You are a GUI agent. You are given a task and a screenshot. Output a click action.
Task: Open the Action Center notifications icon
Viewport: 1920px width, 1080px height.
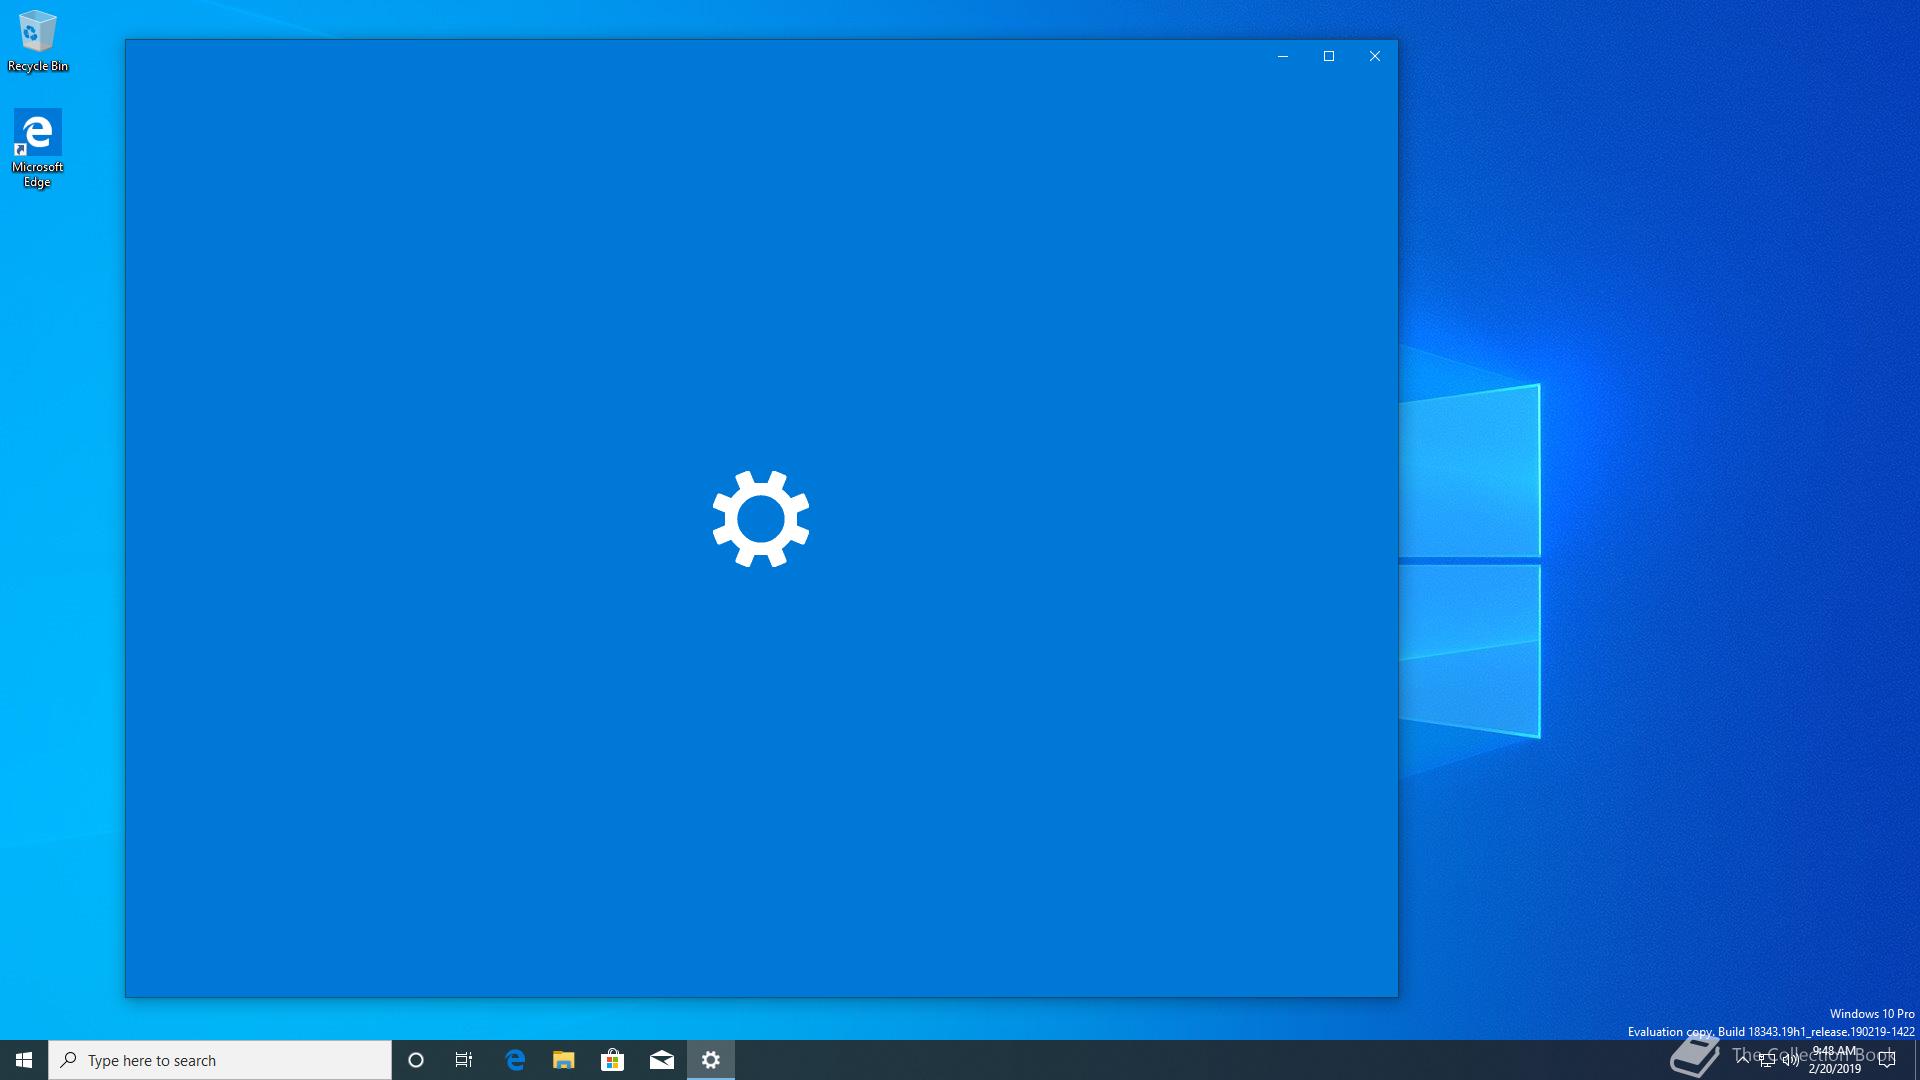[1887, 1060]
